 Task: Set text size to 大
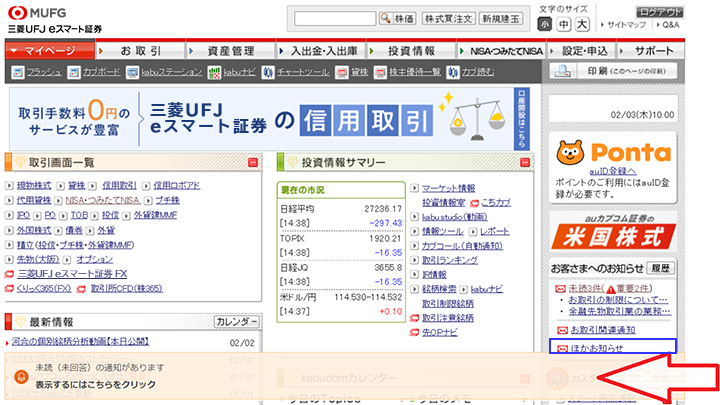[582, 24]
